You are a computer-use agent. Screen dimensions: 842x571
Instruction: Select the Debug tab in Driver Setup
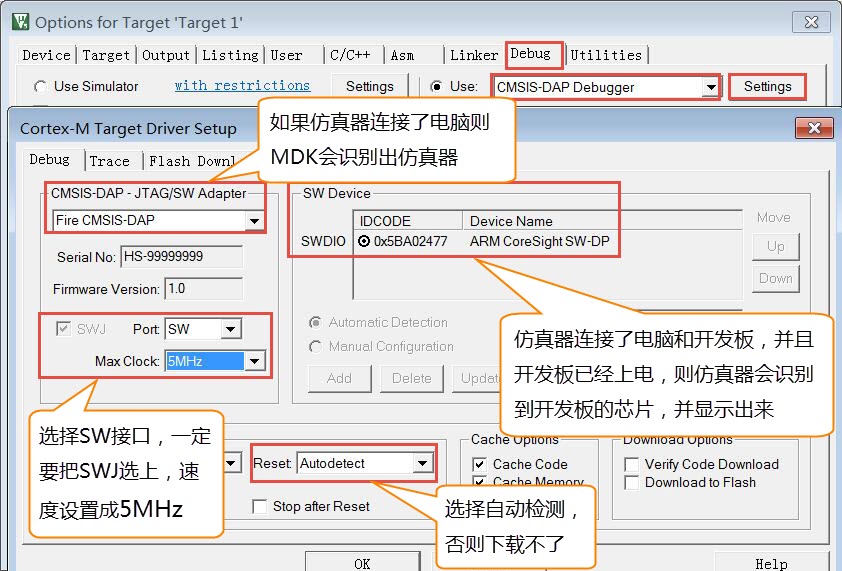click(49, 160)
